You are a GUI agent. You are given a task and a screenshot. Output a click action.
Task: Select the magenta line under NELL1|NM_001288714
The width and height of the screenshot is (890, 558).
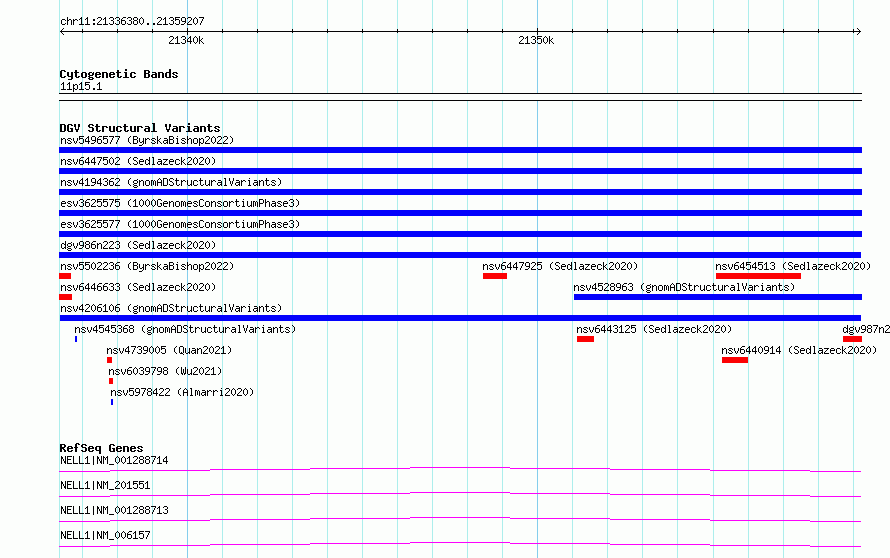pyautogui.click(x=460, y=469)
